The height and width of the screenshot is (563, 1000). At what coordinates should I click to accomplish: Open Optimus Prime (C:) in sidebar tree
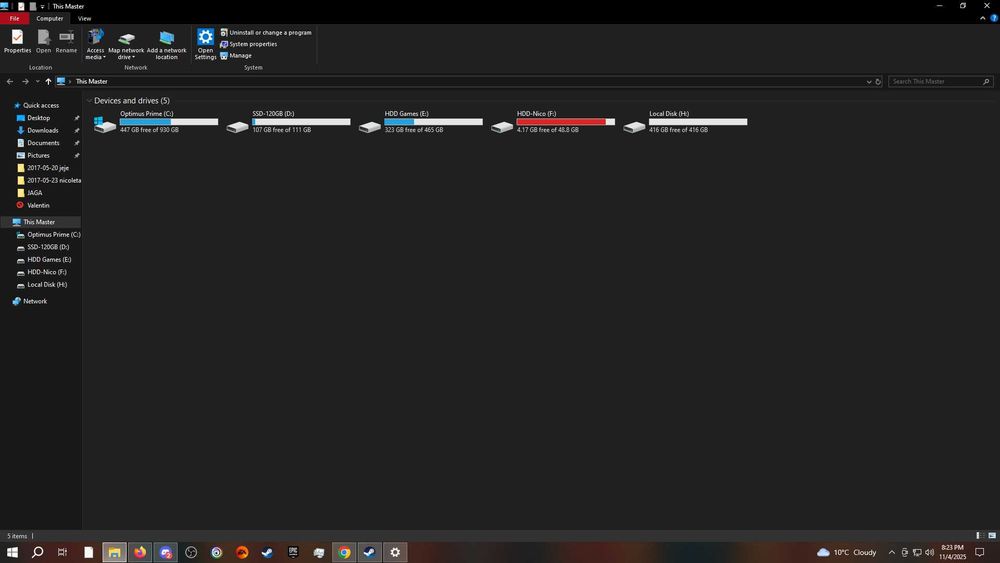click(54, 235)
